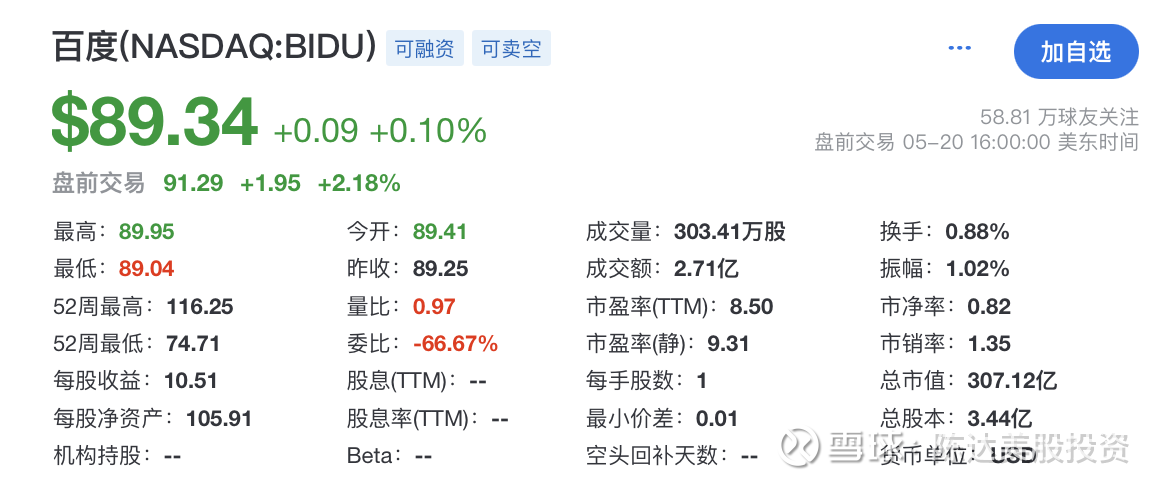The width and height of the screenshot is (1164, 484).
Task: Click the 盘前交易 price 91.29
Action: (x=193, y=183)
